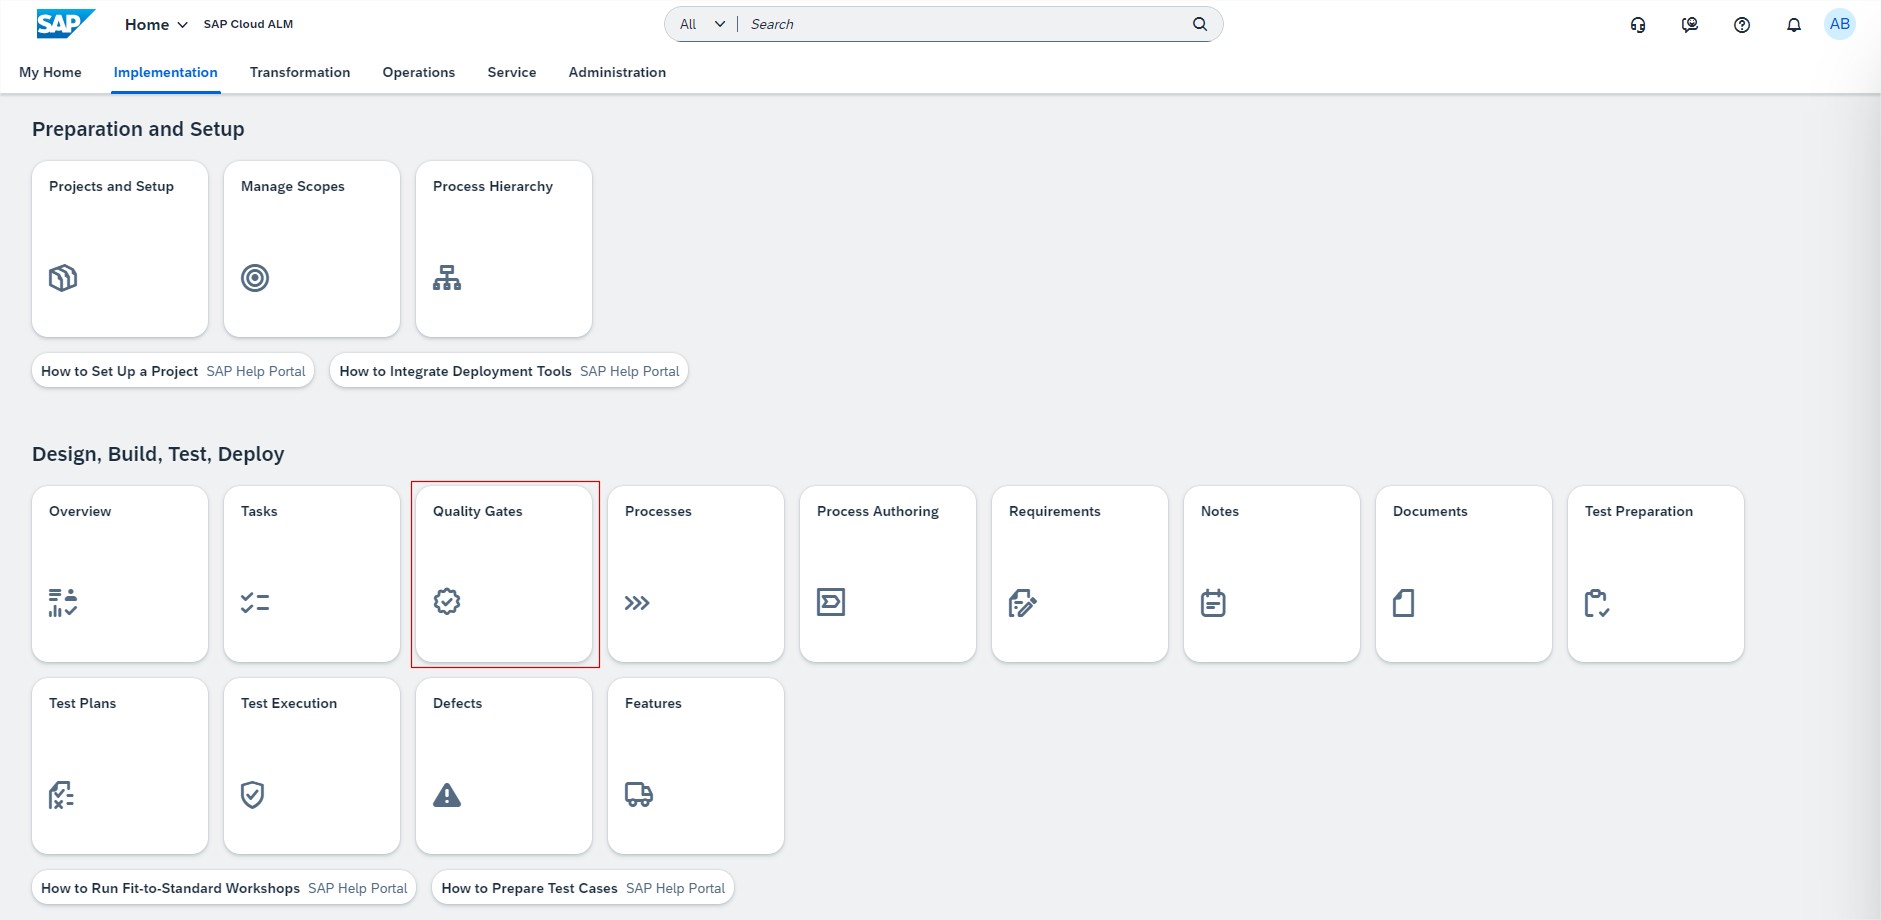Open the Defects warning tile

click(x=503, y=765)
